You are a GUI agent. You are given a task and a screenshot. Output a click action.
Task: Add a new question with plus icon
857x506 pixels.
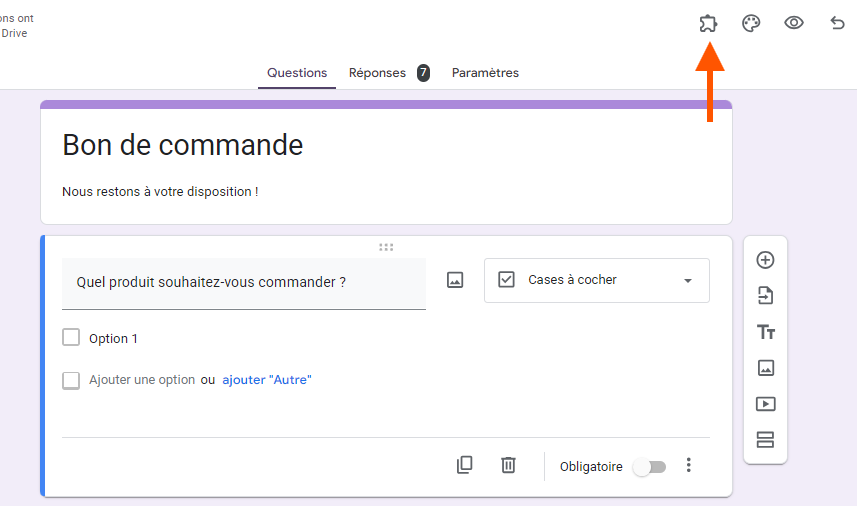point(765,260)
